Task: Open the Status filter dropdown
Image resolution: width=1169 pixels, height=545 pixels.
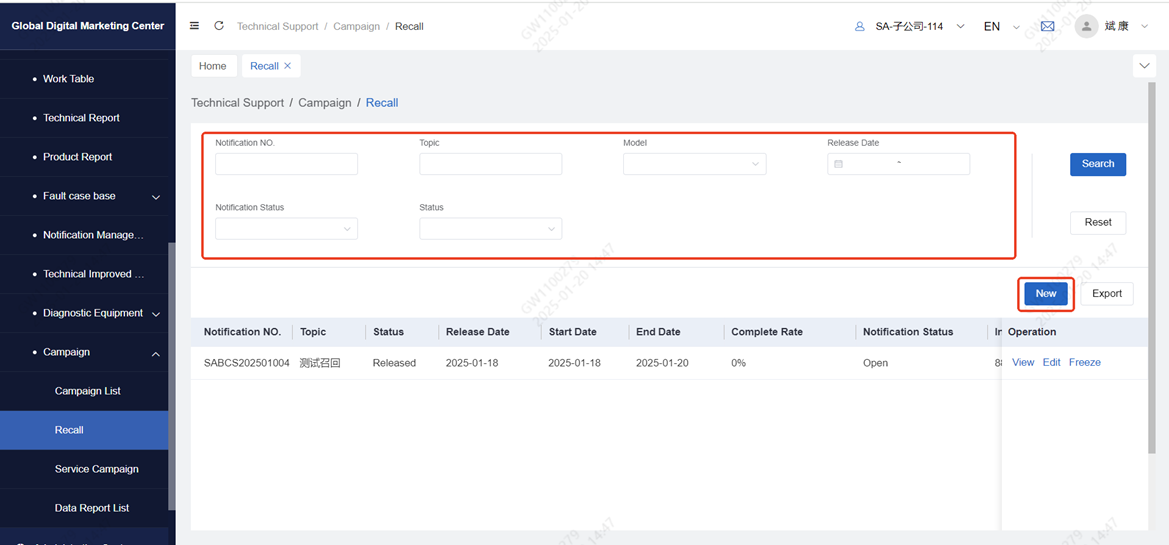Action: pyautogui.click(x=490, y=229)
